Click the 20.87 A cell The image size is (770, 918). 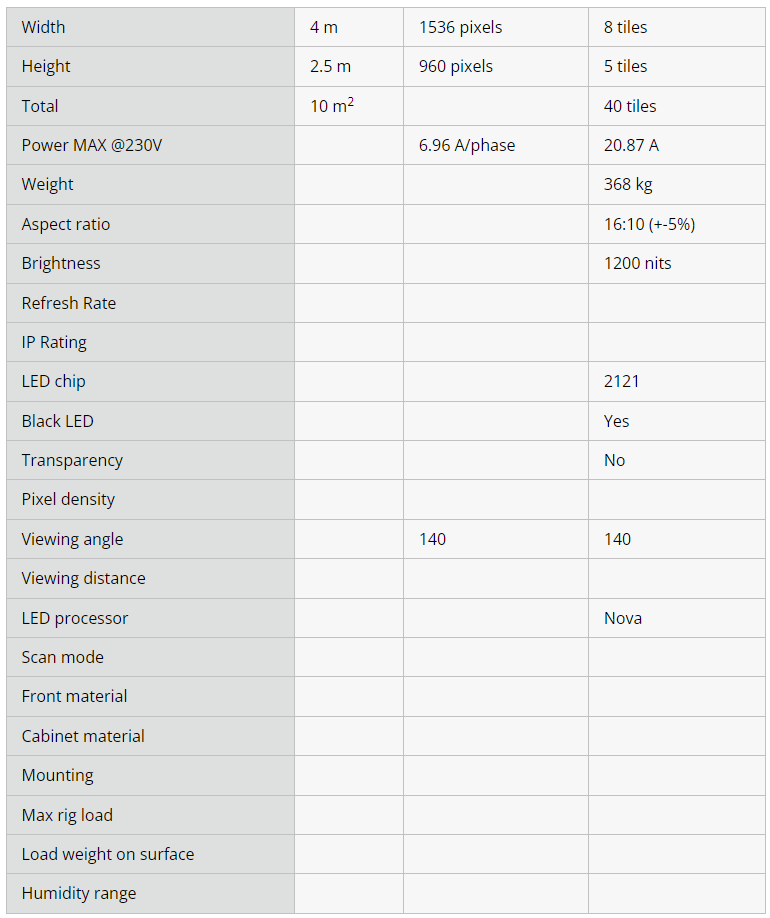click(631, 145)
